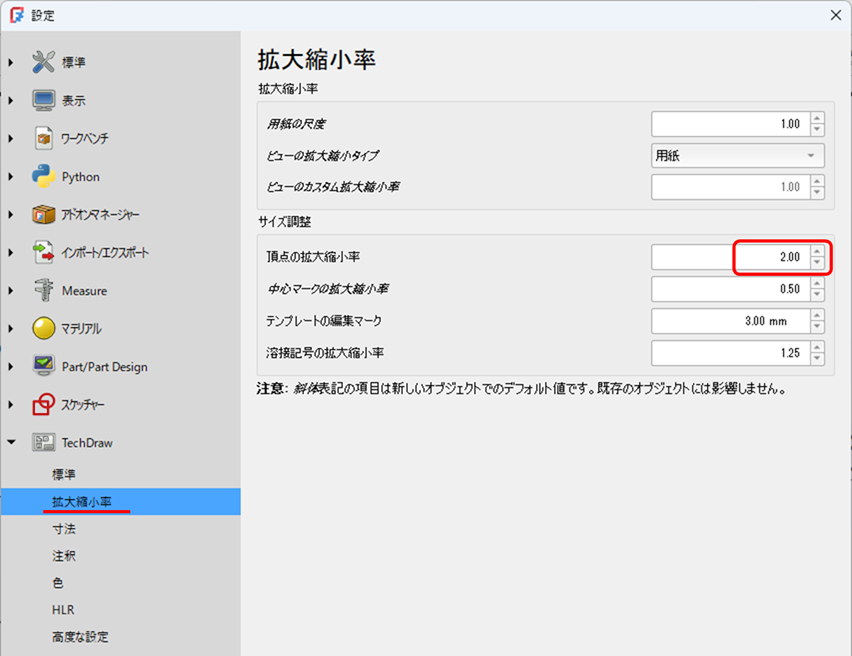Open the 寸法 sub-page
Image resolution: width=852 pixels, height=656 pixels.
coord(64,529)
